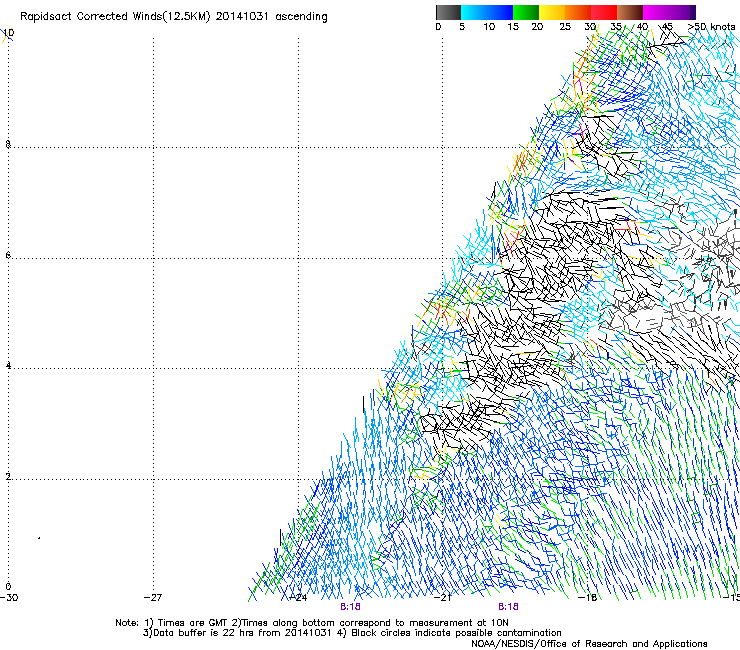Click the longitude axis label '-27'
Screen dimensions: 740x650
(153, 598)
